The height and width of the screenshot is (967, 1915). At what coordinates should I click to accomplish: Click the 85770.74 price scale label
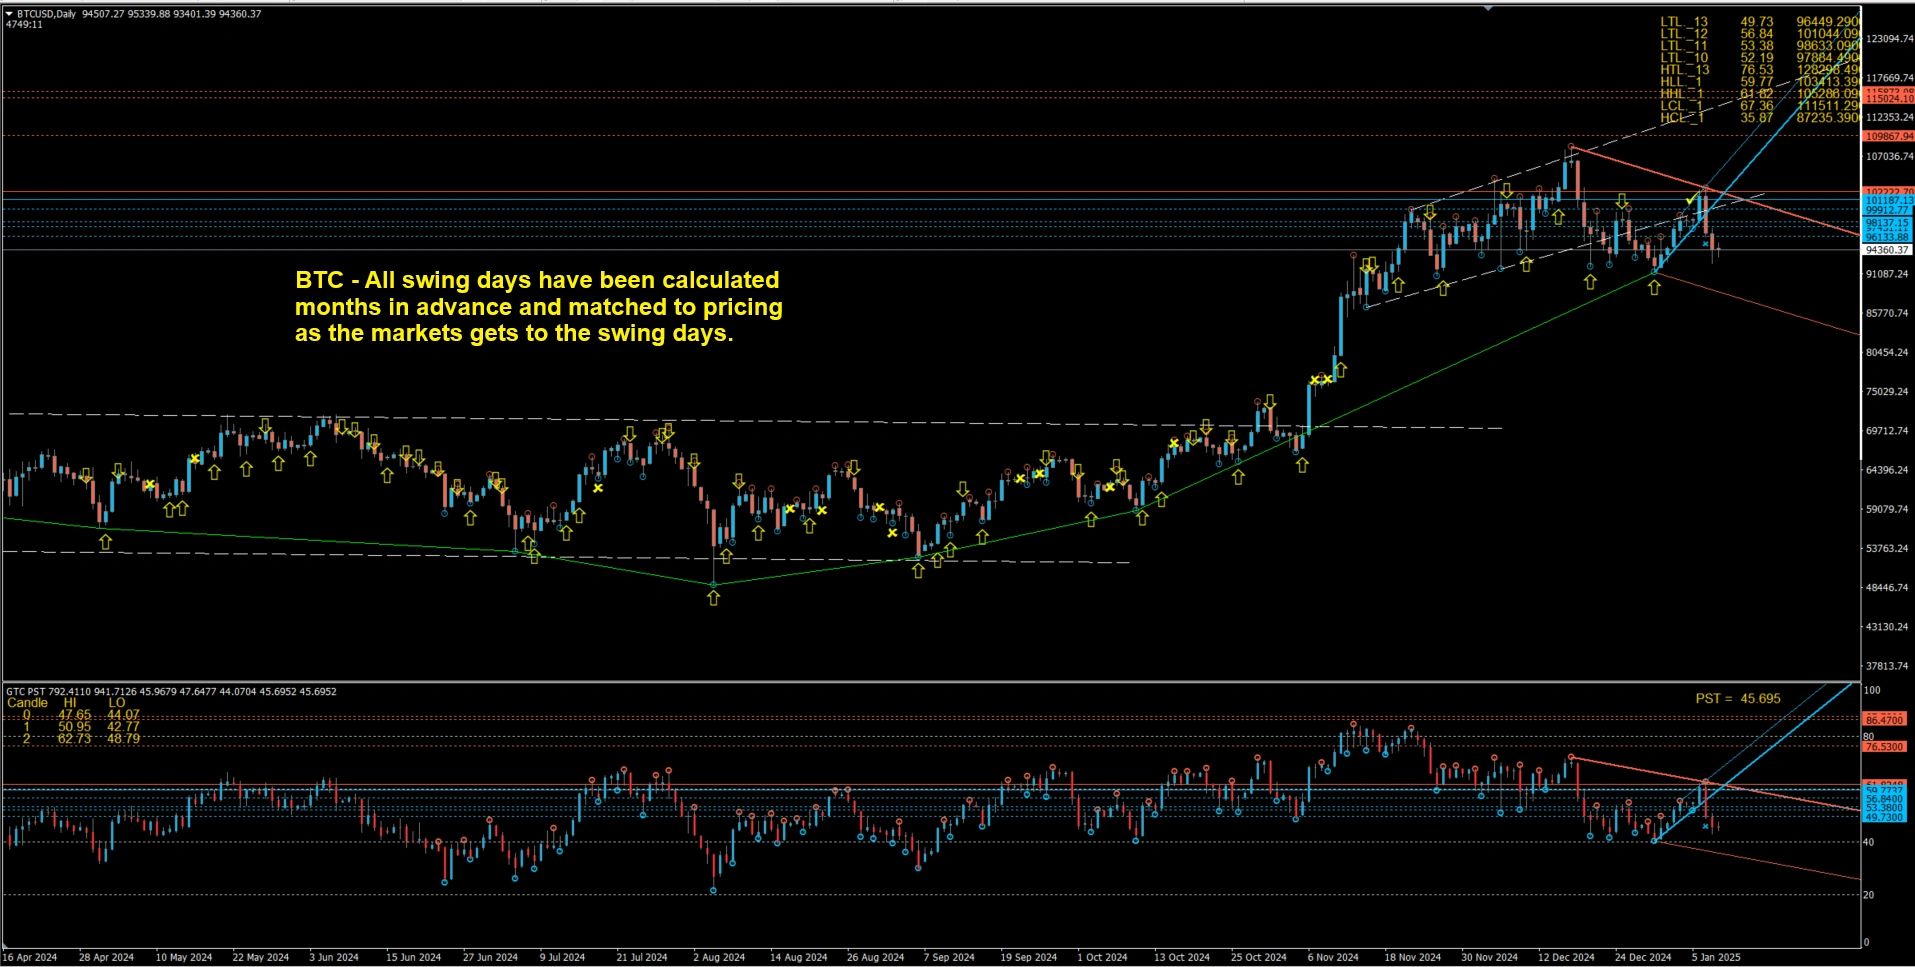click(1889, 313)
